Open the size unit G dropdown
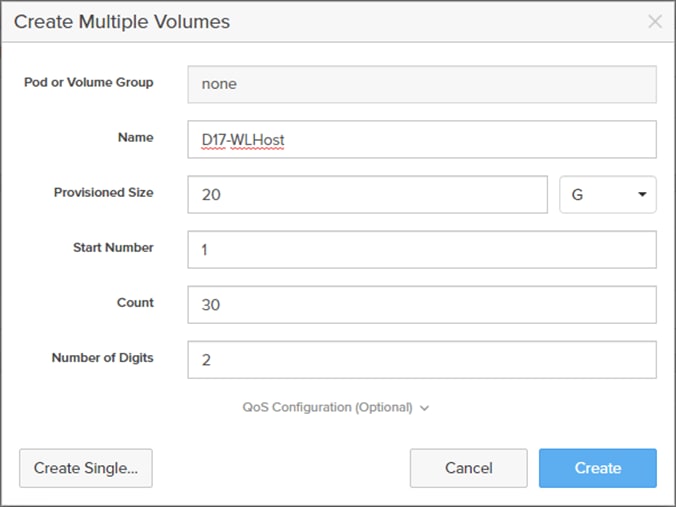 607,195
